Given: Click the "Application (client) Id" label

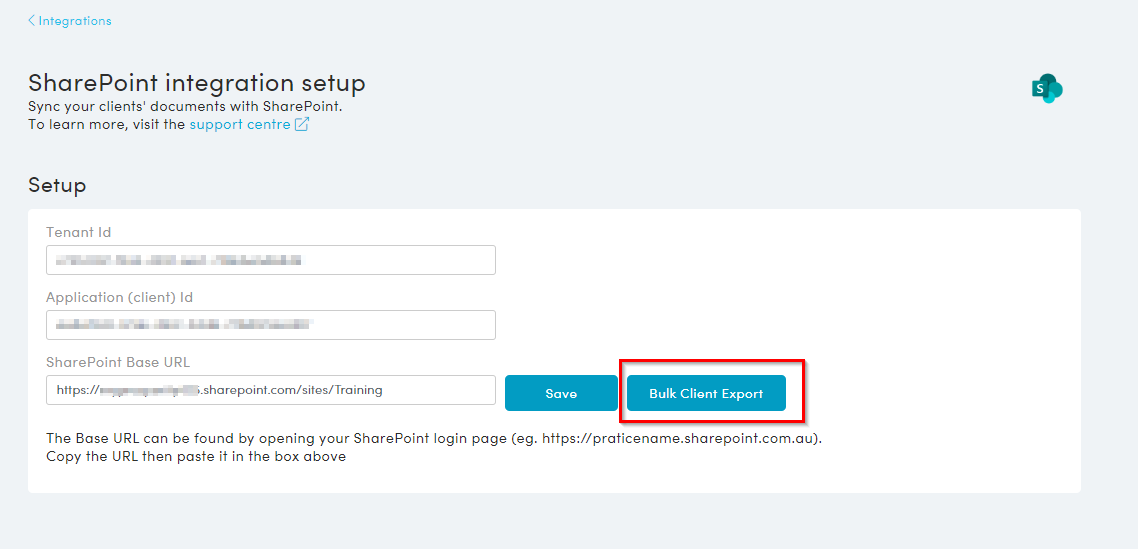Looking at the screenshot, I should (x=120, y=297).
